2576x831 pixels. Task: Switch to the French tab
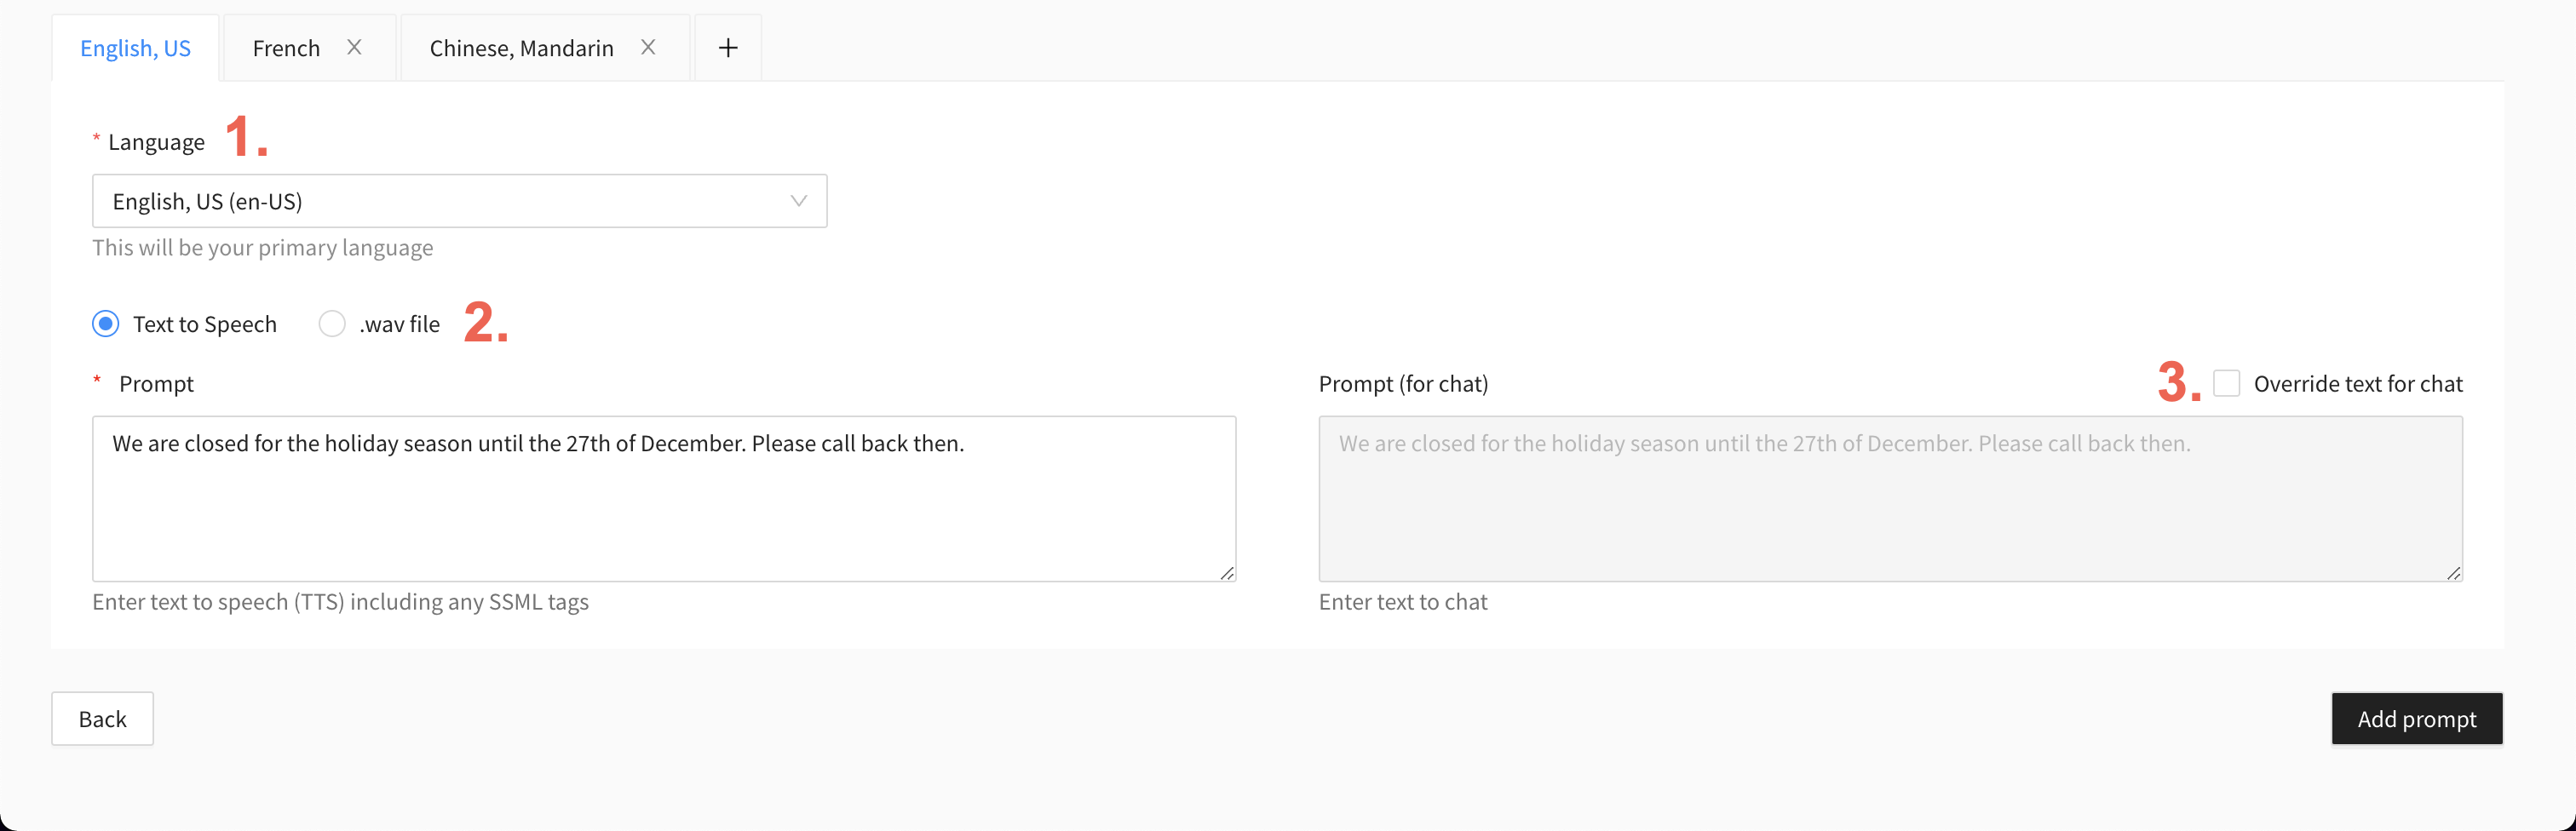coord(286,48)
